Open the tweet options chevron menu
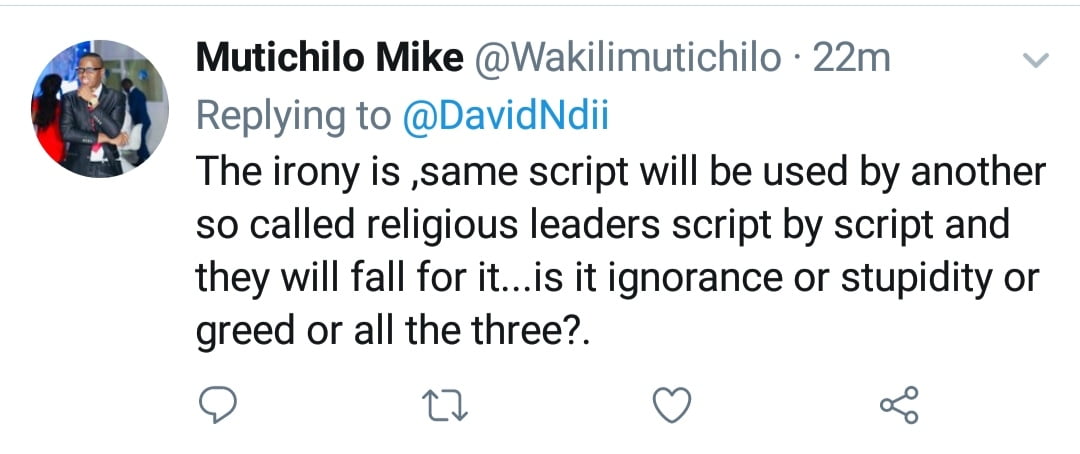Viewport: 1080px width, 454px height. pos(1038,61)
